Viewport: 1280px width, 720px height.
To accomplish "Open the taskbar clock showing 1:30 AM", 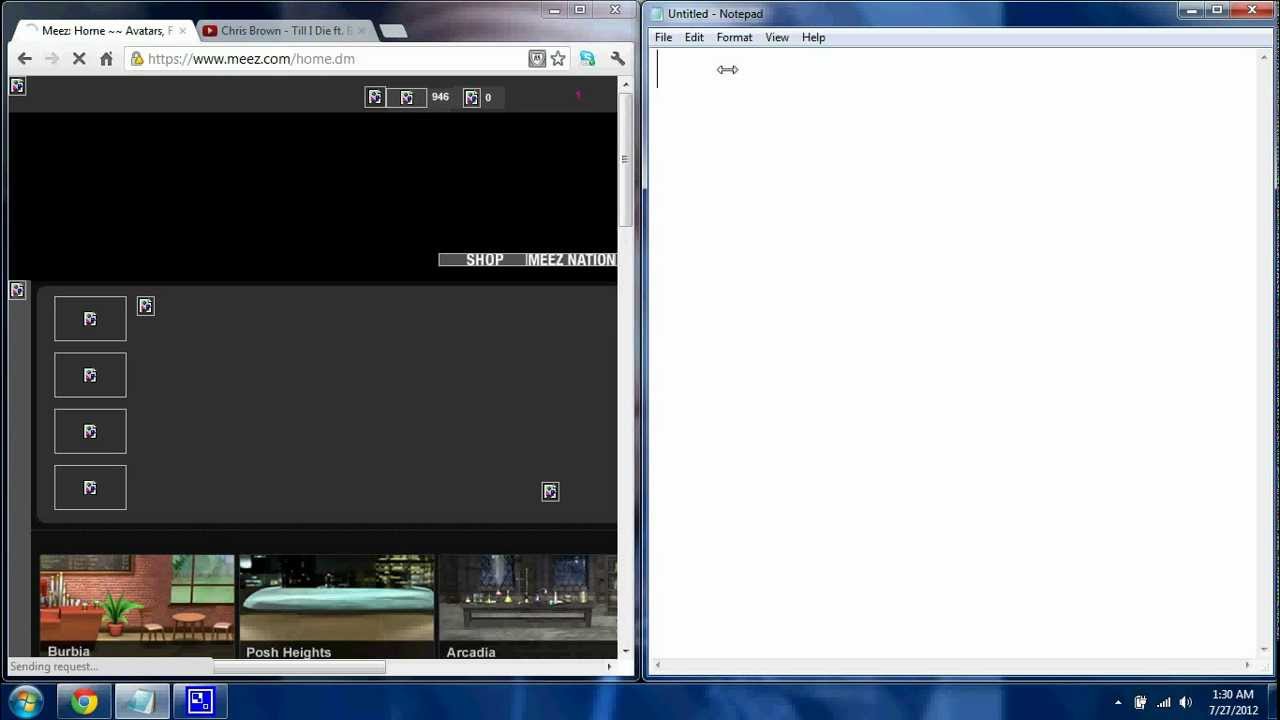I will coord(1232,702).
